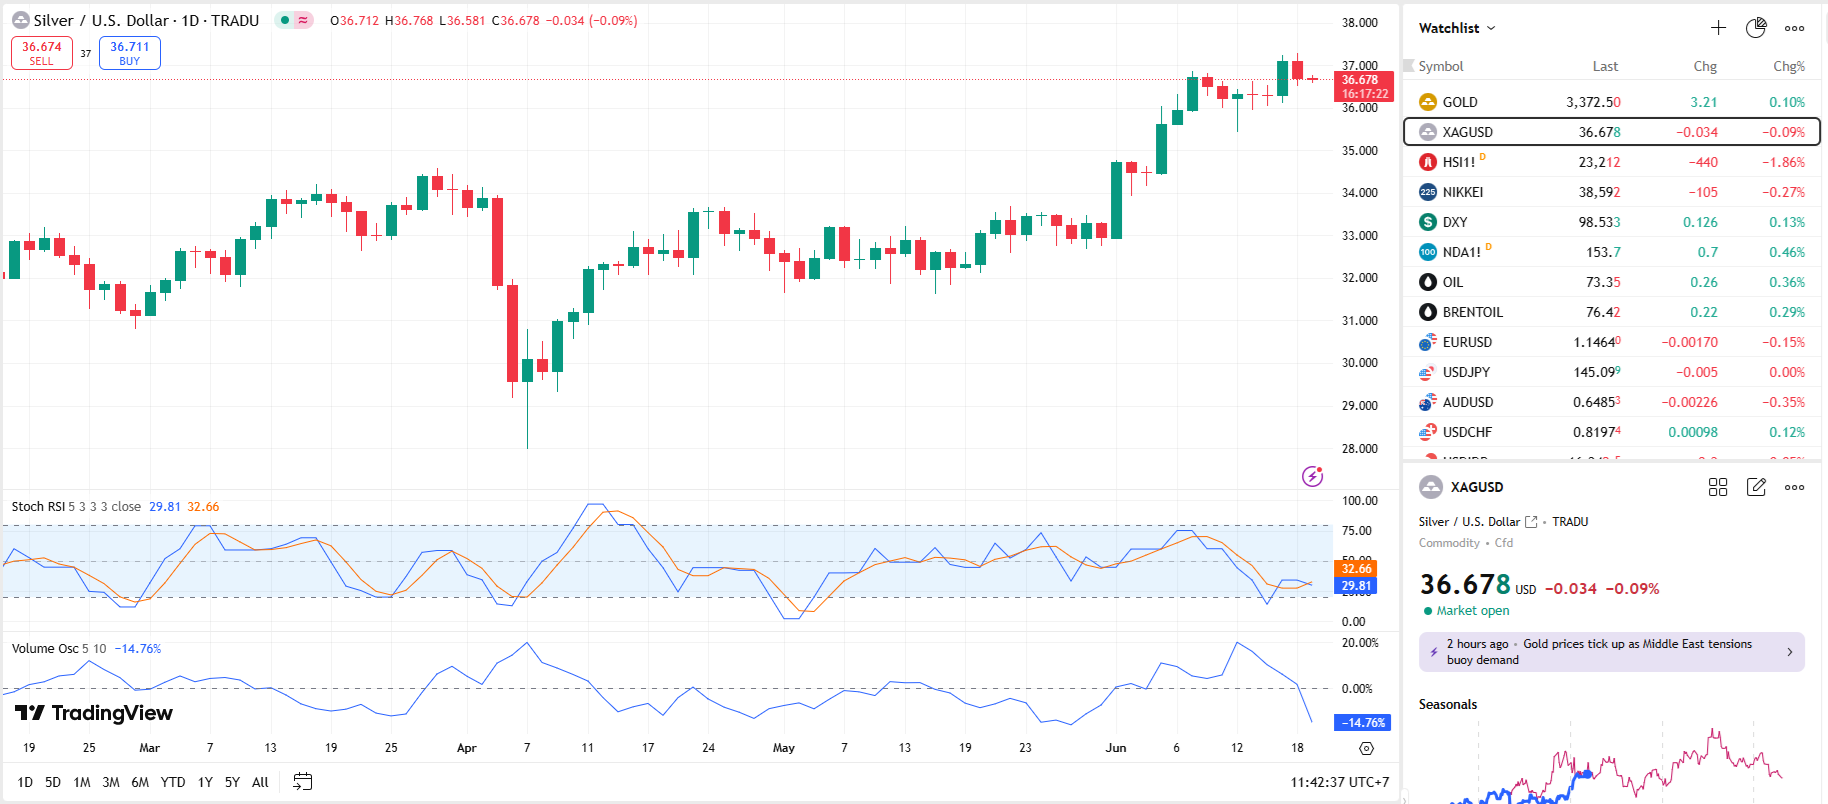Click the note edit icon in XAGUSD panel

click(1756, 487)
